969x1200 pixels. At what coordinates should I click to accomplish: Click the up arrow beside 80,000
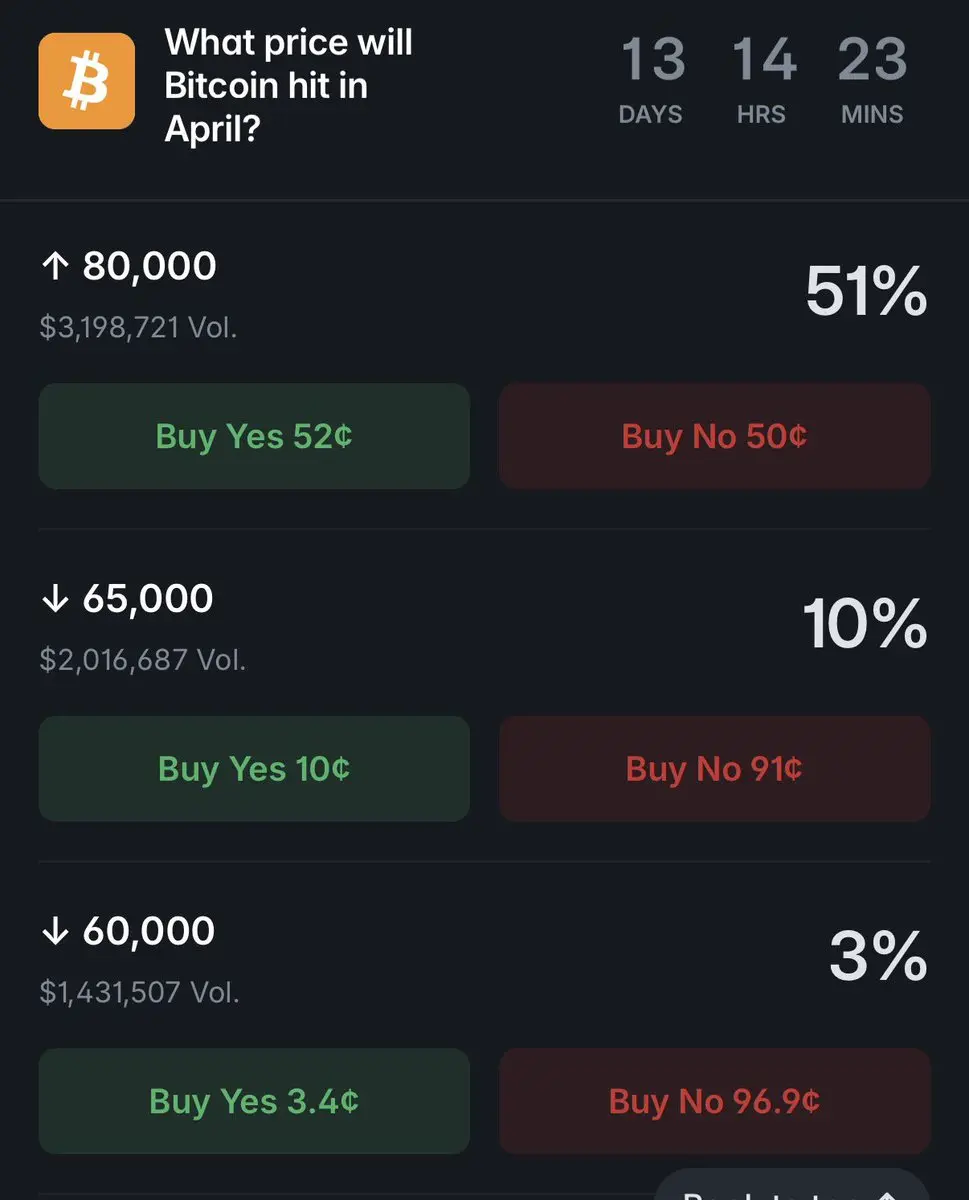click(x=55, y=266)
